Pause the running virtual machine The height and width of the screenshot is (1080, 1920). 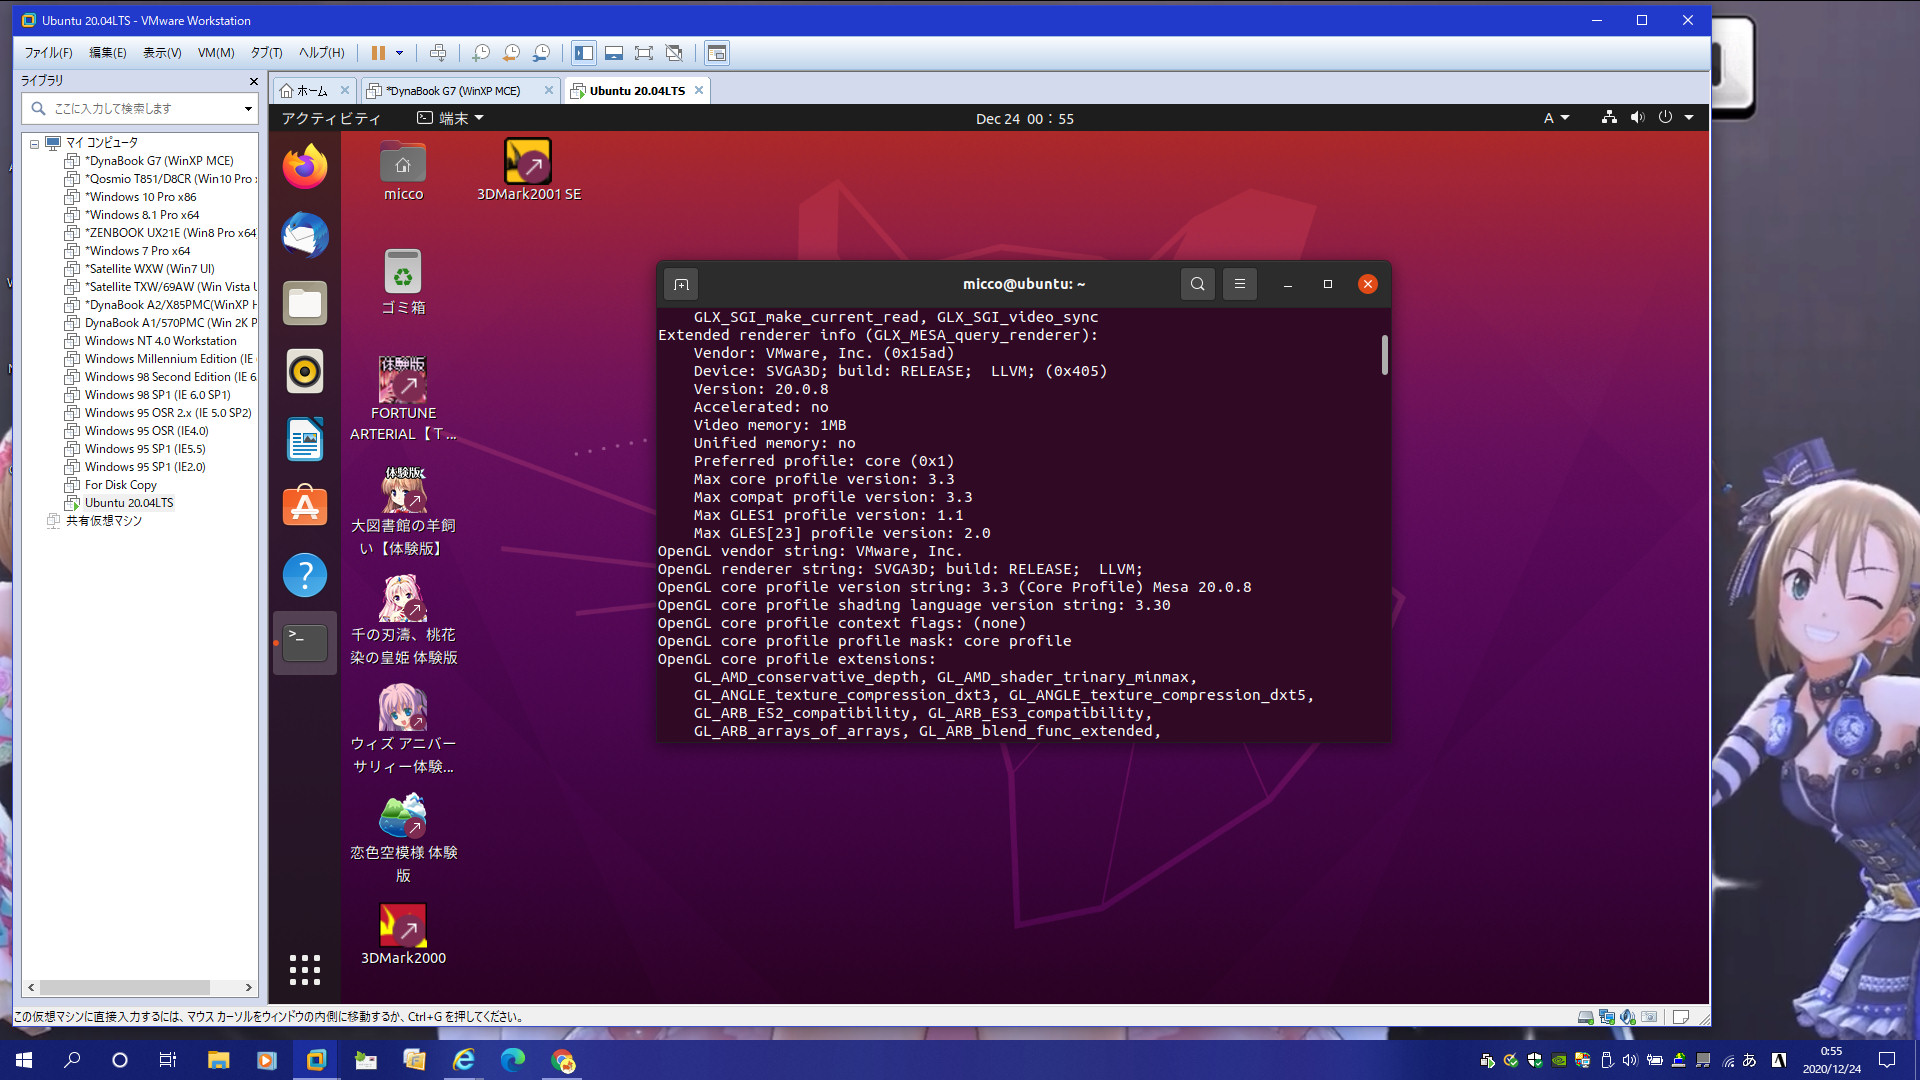click(x=378, y=53)
